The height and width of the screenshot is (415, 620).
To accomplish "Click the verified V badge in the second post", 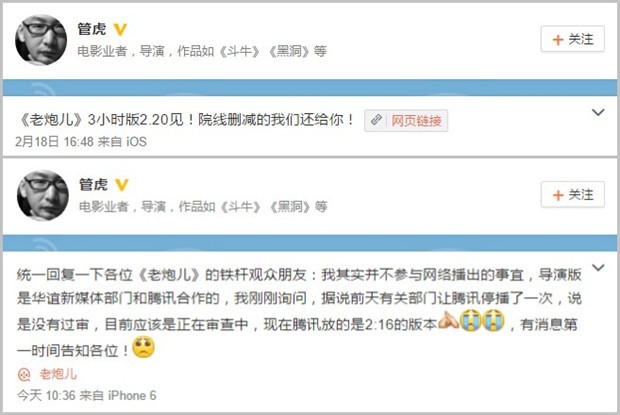I will tap(122, 185).
